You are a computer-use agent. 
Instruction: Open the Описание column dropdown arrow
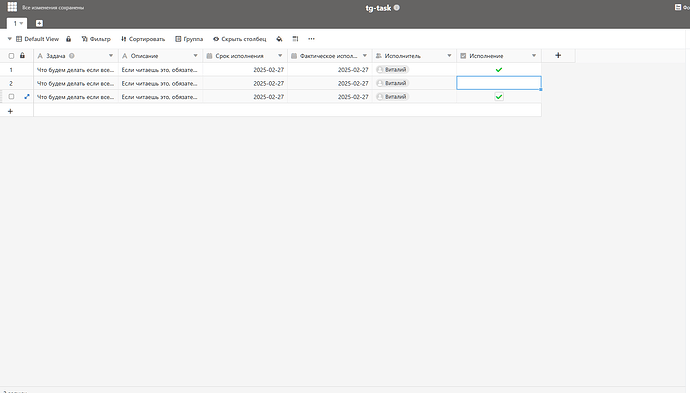tap(195, 55)
